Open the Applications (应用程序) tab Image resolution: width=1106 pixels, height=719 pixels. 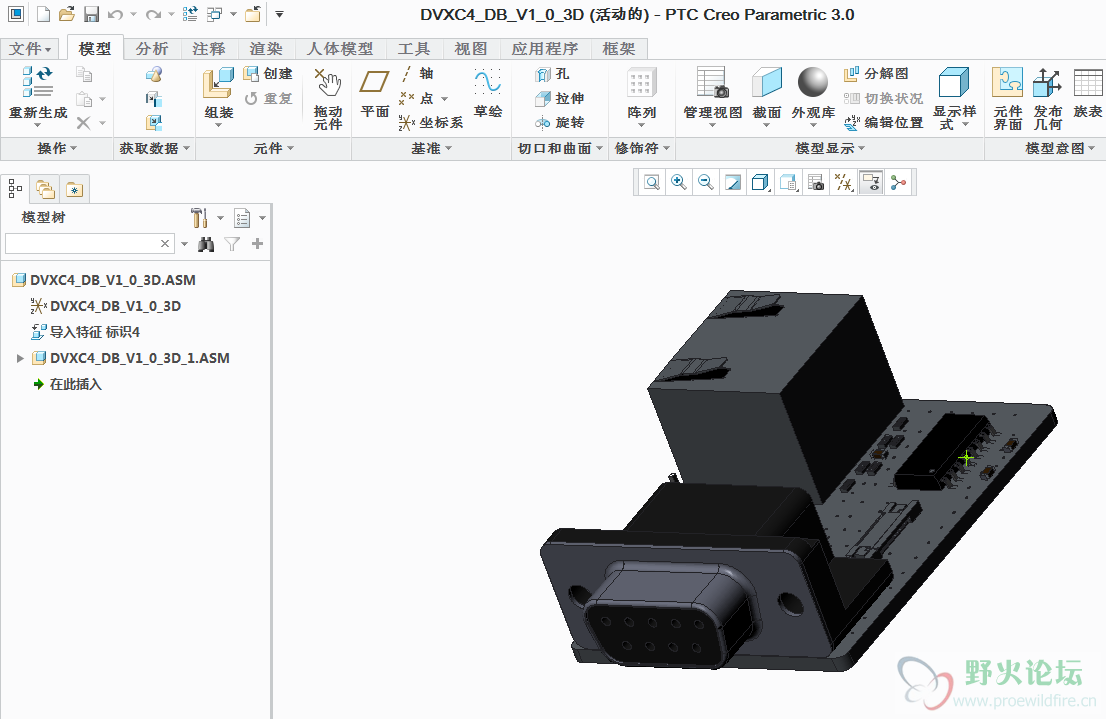click(545, 49)
